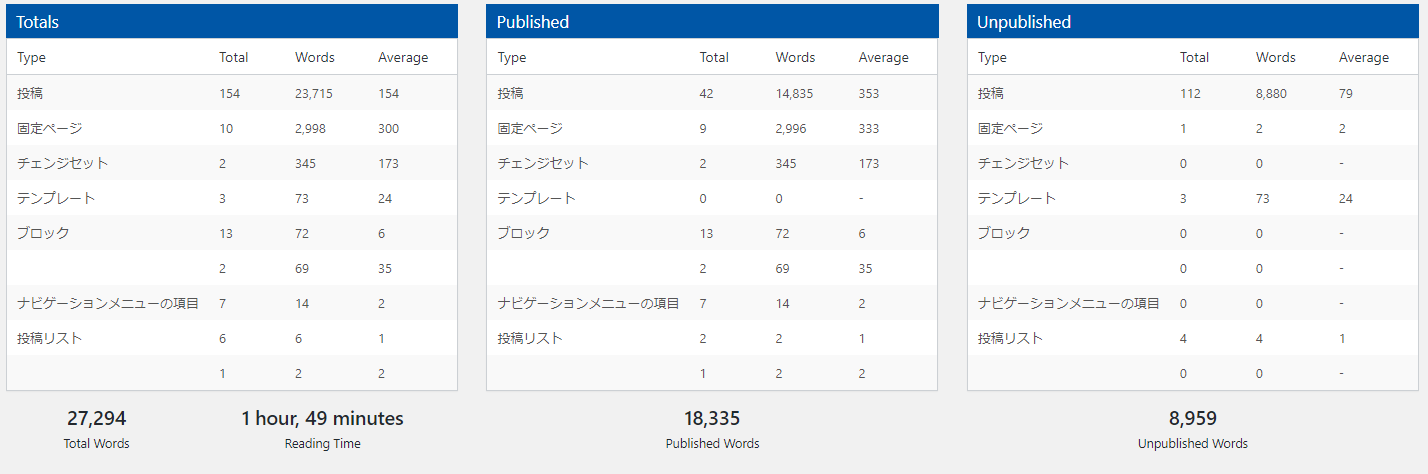1428x474 pixels.
Task: Click the Published panel header
Action: [712, 21]
